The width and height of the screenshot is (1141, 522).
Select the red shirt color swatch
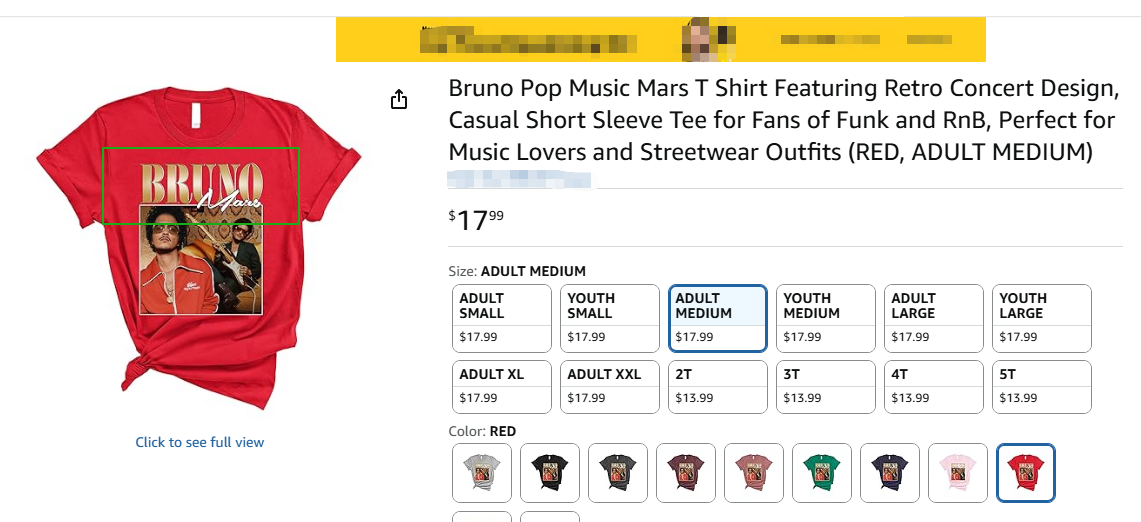(x=1026, y=472)
